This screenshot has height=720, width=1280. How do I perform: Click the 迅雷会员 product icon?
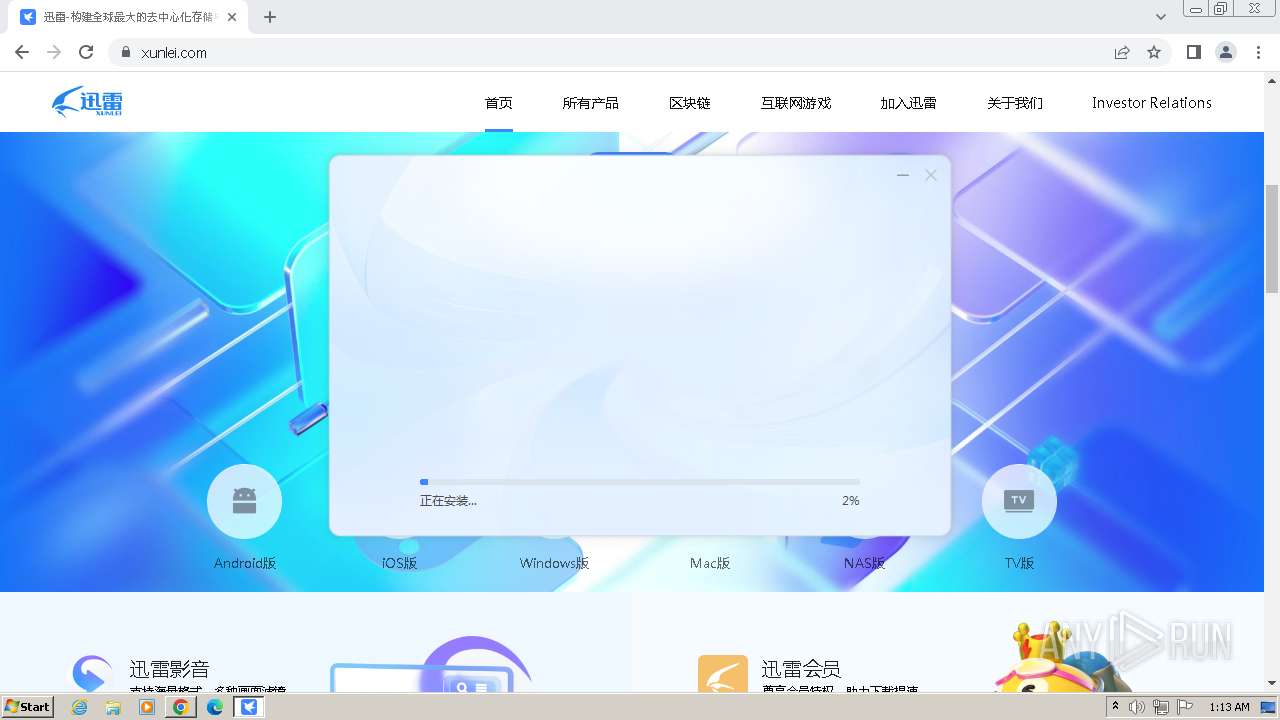point(723,674)
